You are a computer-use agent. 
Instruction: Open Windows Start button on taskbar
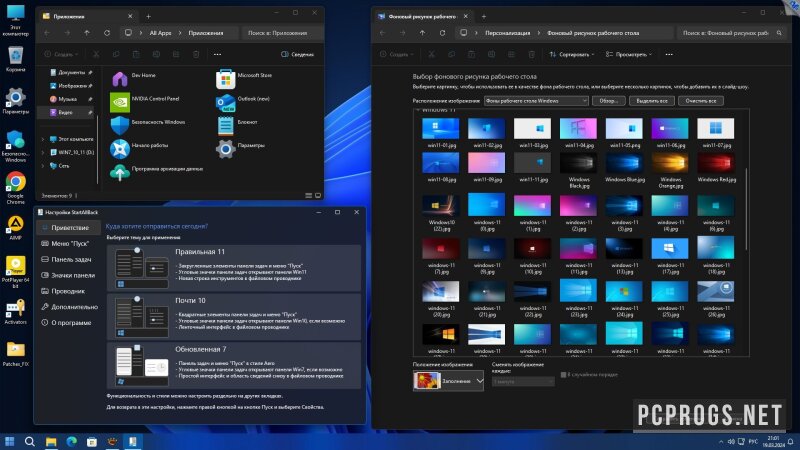coord(9,441)
